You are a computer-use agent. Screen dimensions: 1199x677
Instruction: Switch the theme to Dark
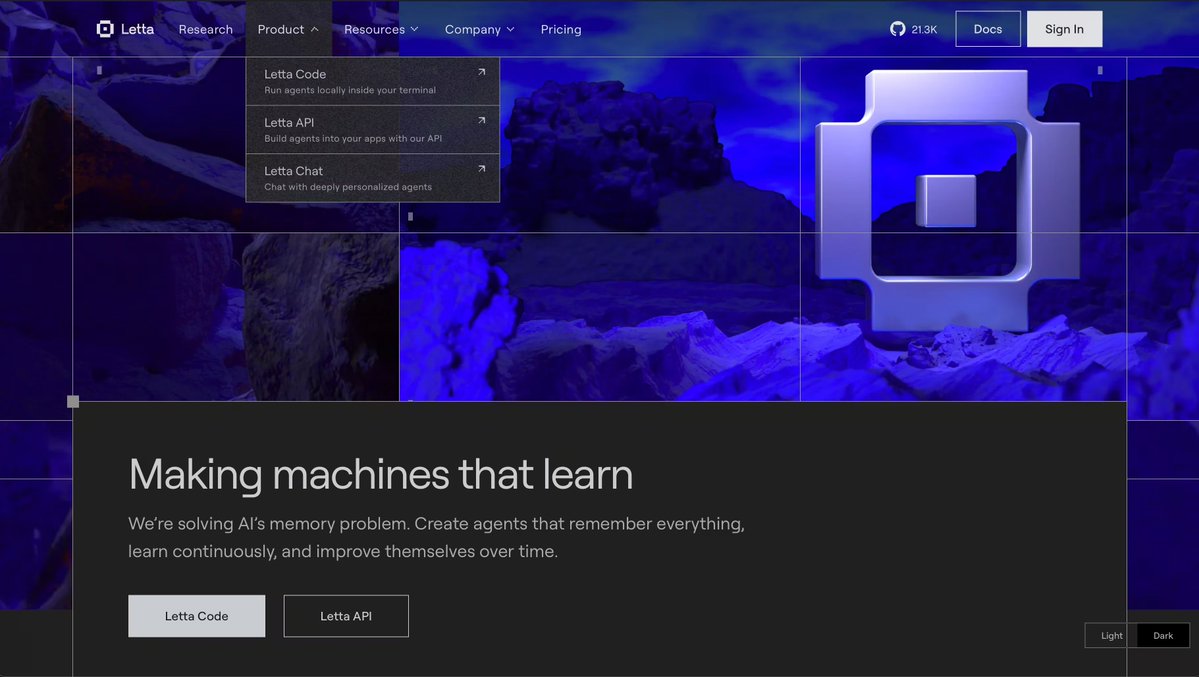pos(1163,636)
